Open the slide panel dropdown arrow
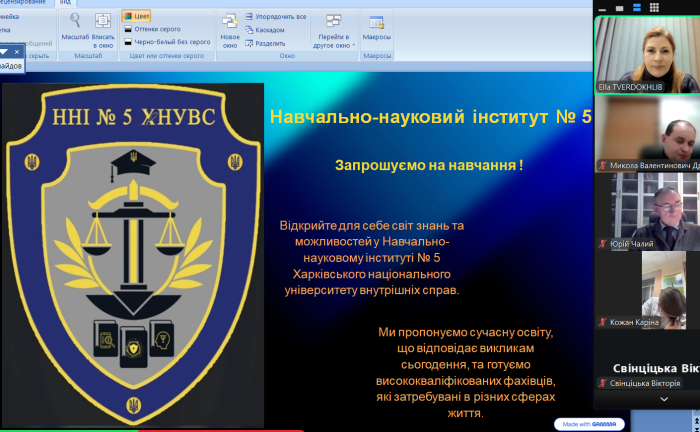This screenshot has width=700, height=432. tap(4, 51)
